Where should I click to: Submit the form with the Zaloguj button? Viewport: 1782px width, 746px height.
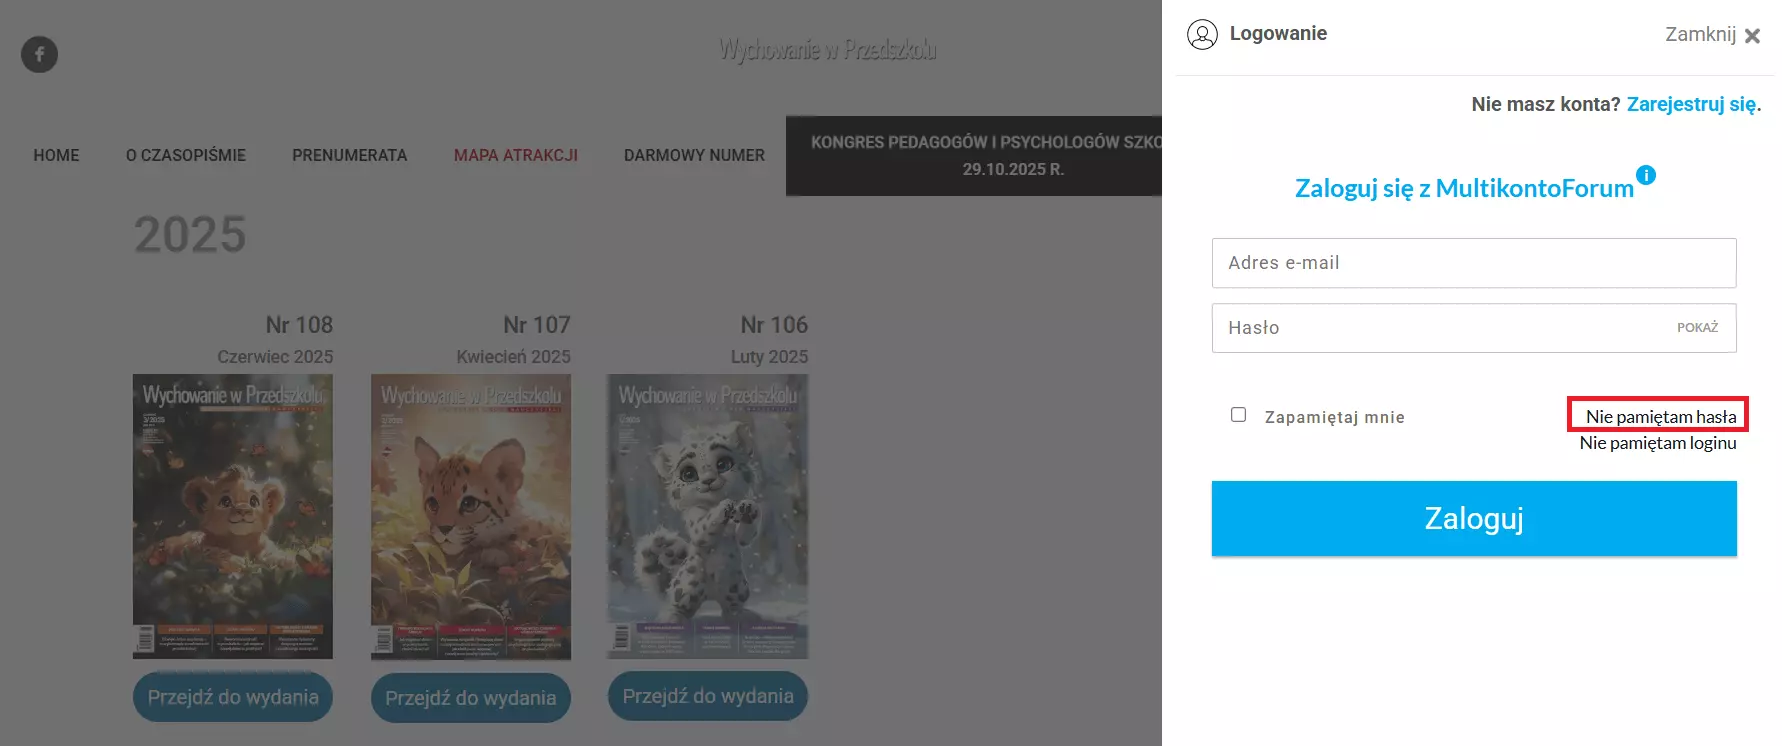click(1474, 518)
